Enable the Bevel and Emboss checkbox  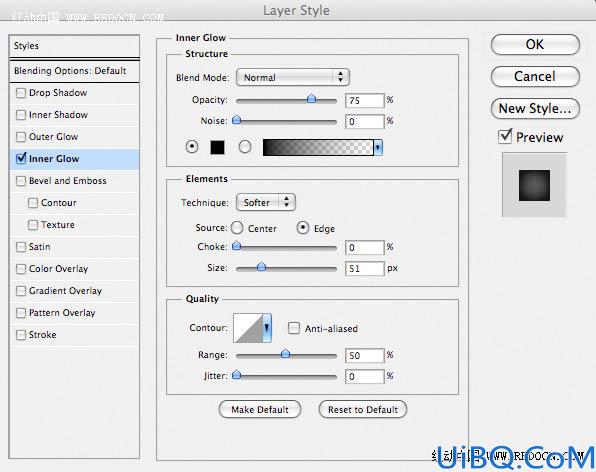(21, 181)
